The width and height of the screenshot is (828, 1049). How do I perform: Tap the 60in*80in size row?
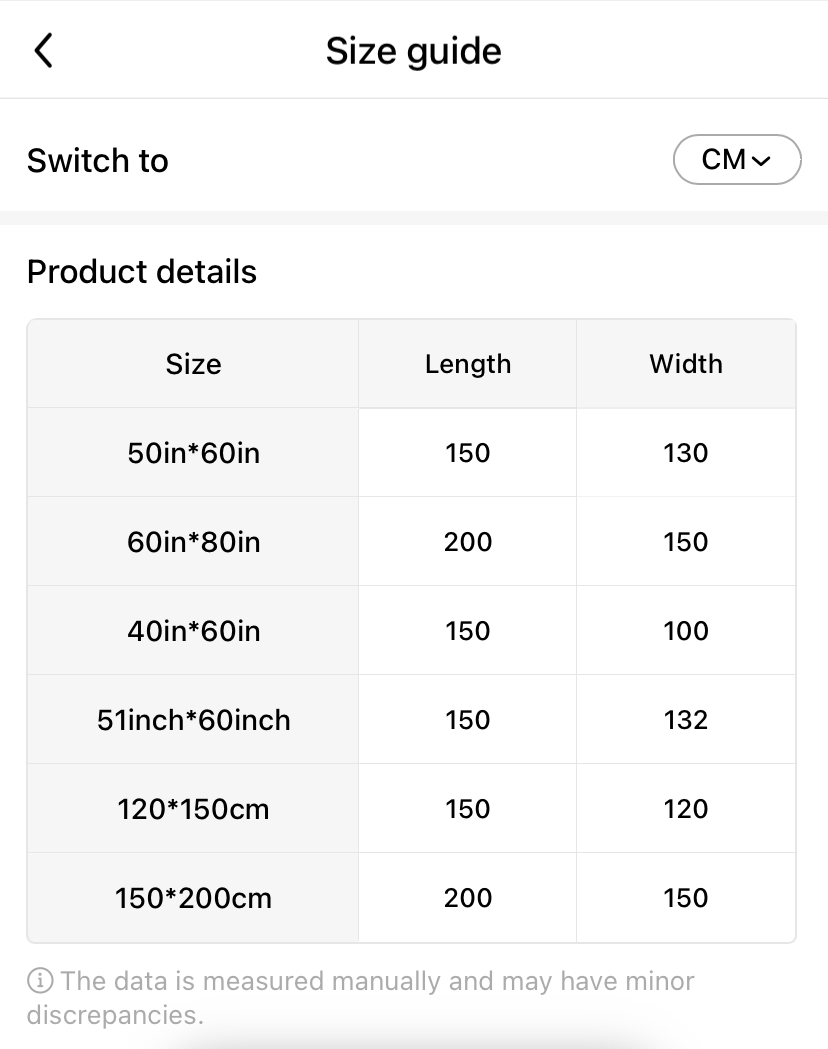[x=193, y=542]
